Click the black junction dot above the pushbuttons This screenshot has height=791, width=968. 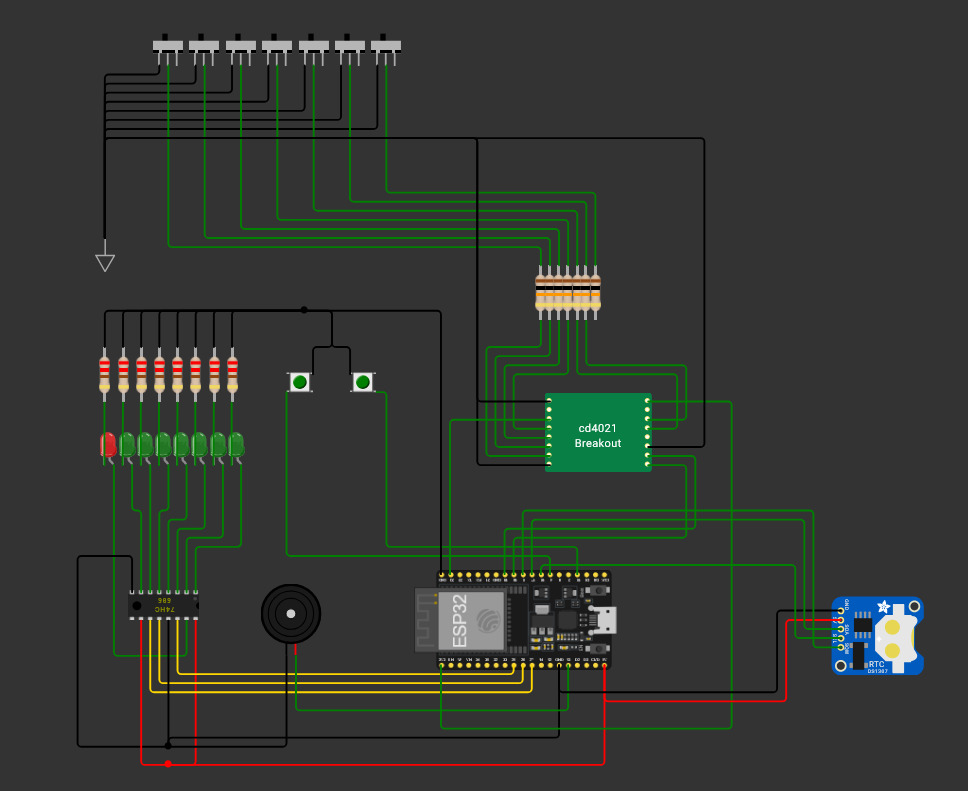[304, 310]
